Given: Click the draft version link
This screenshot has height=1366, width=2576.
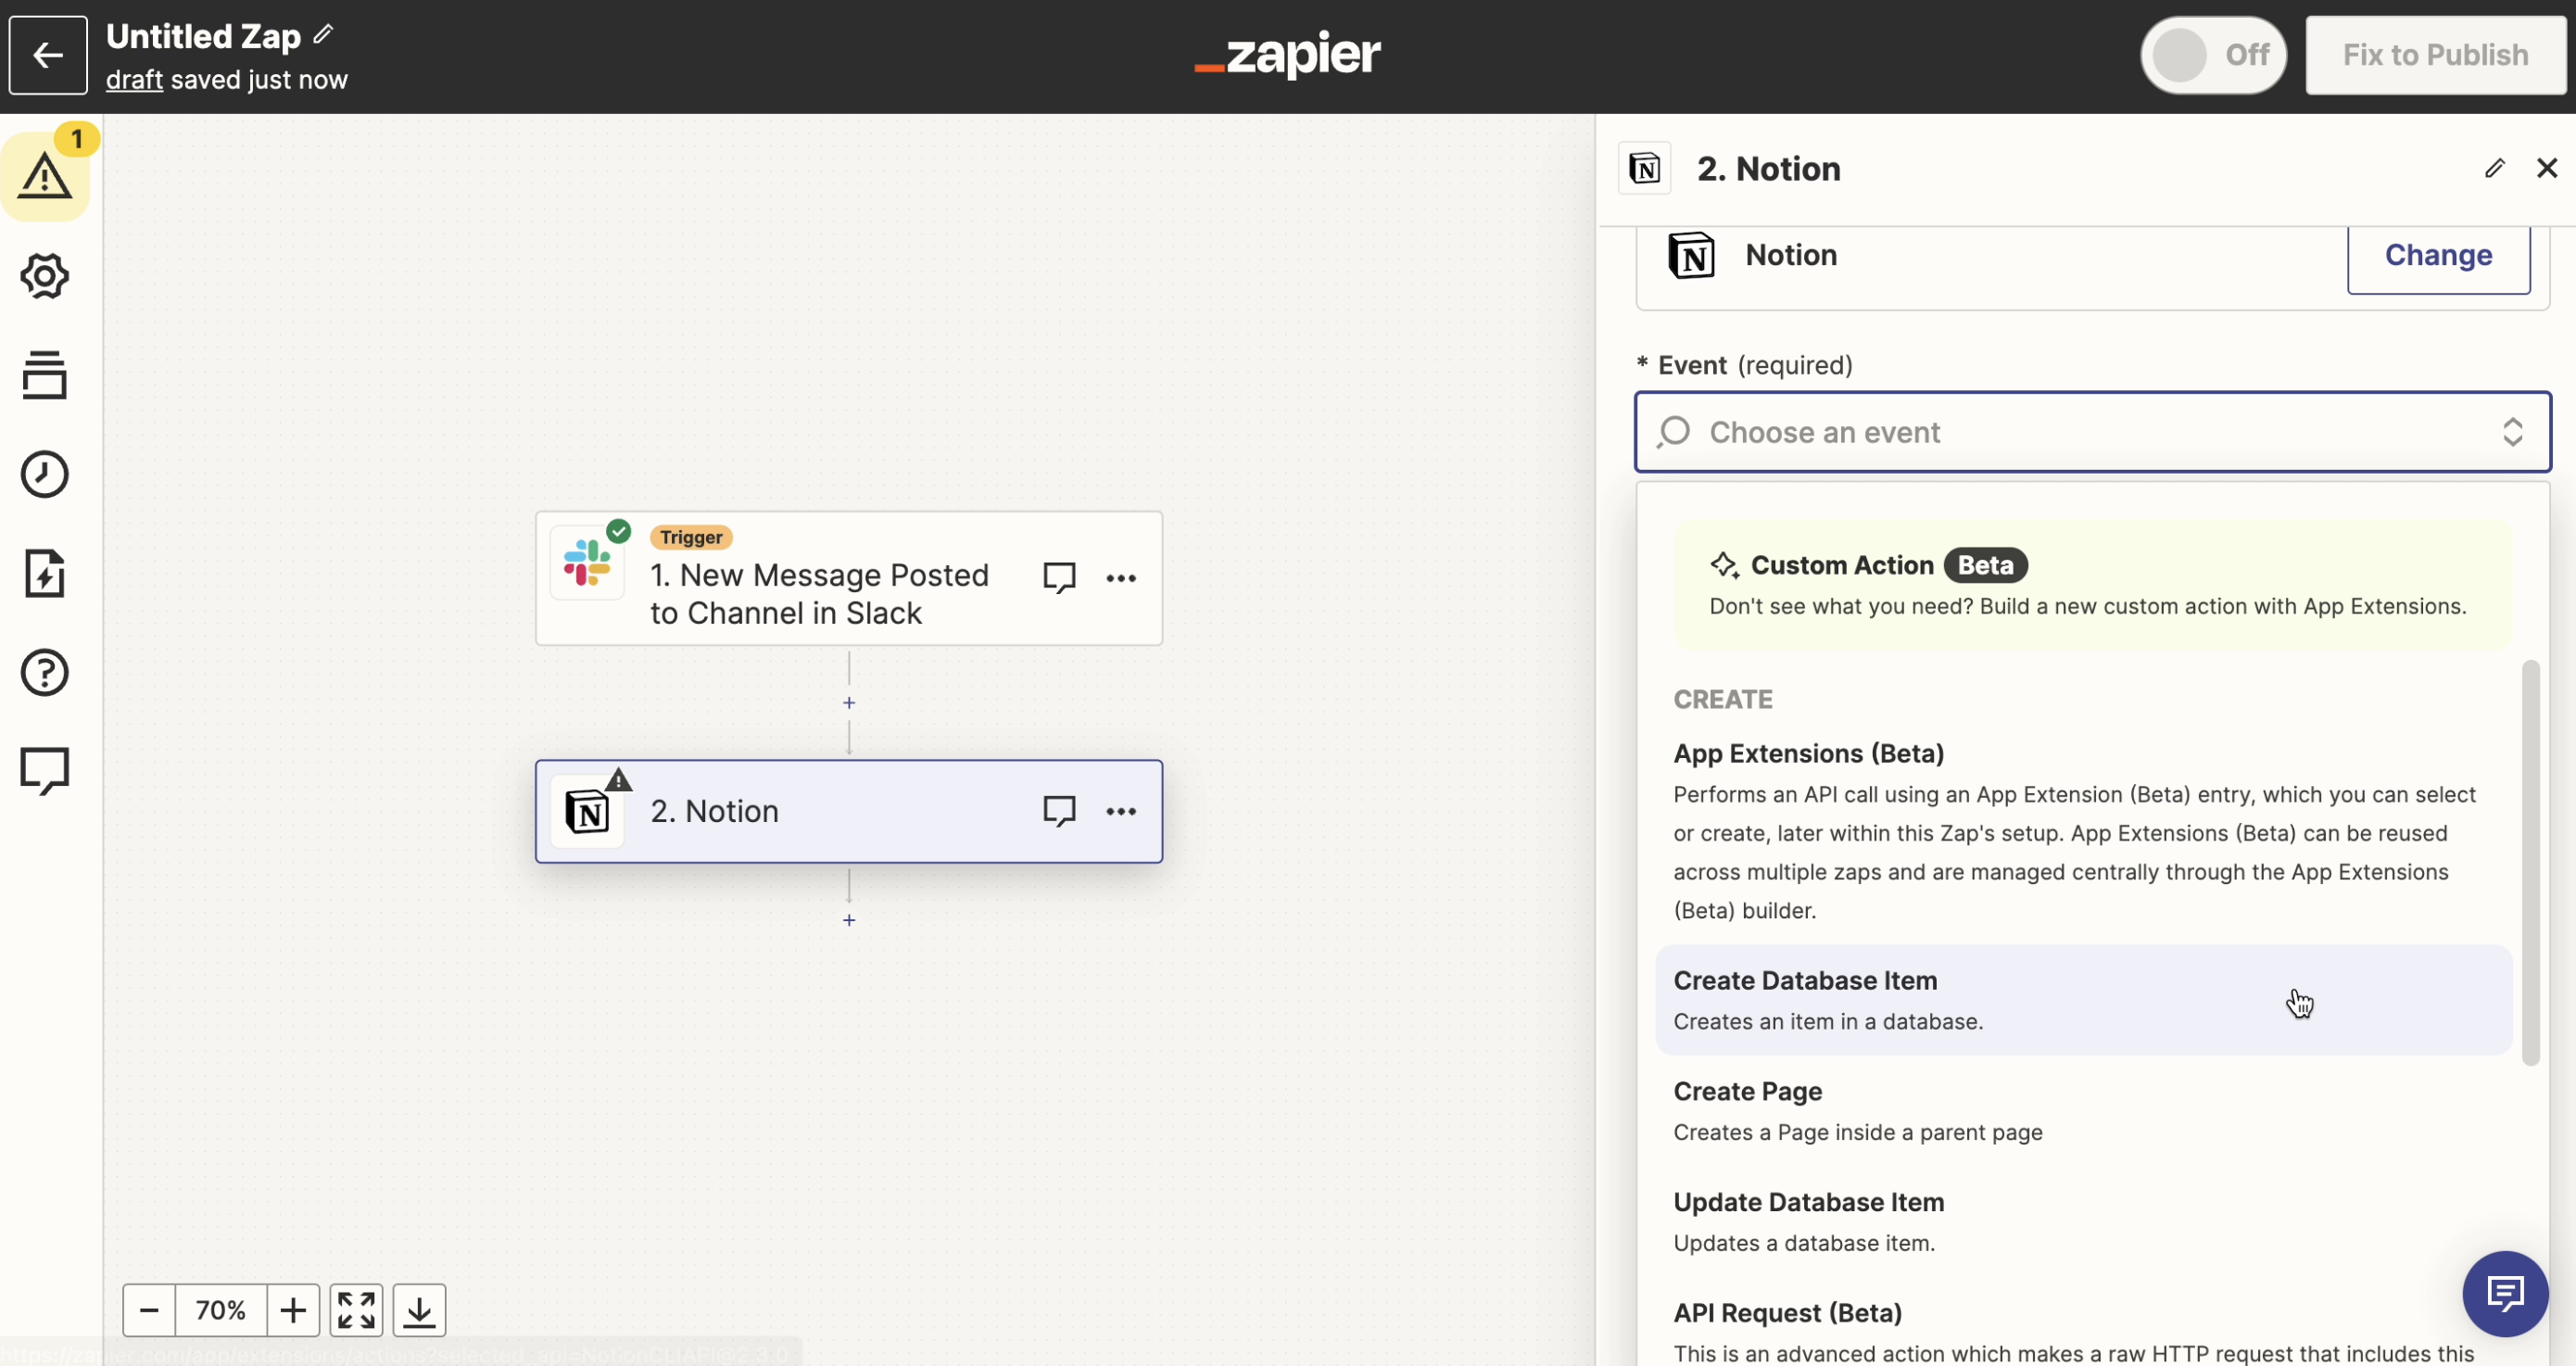Looking at the screenshot, I should (134, 80).
